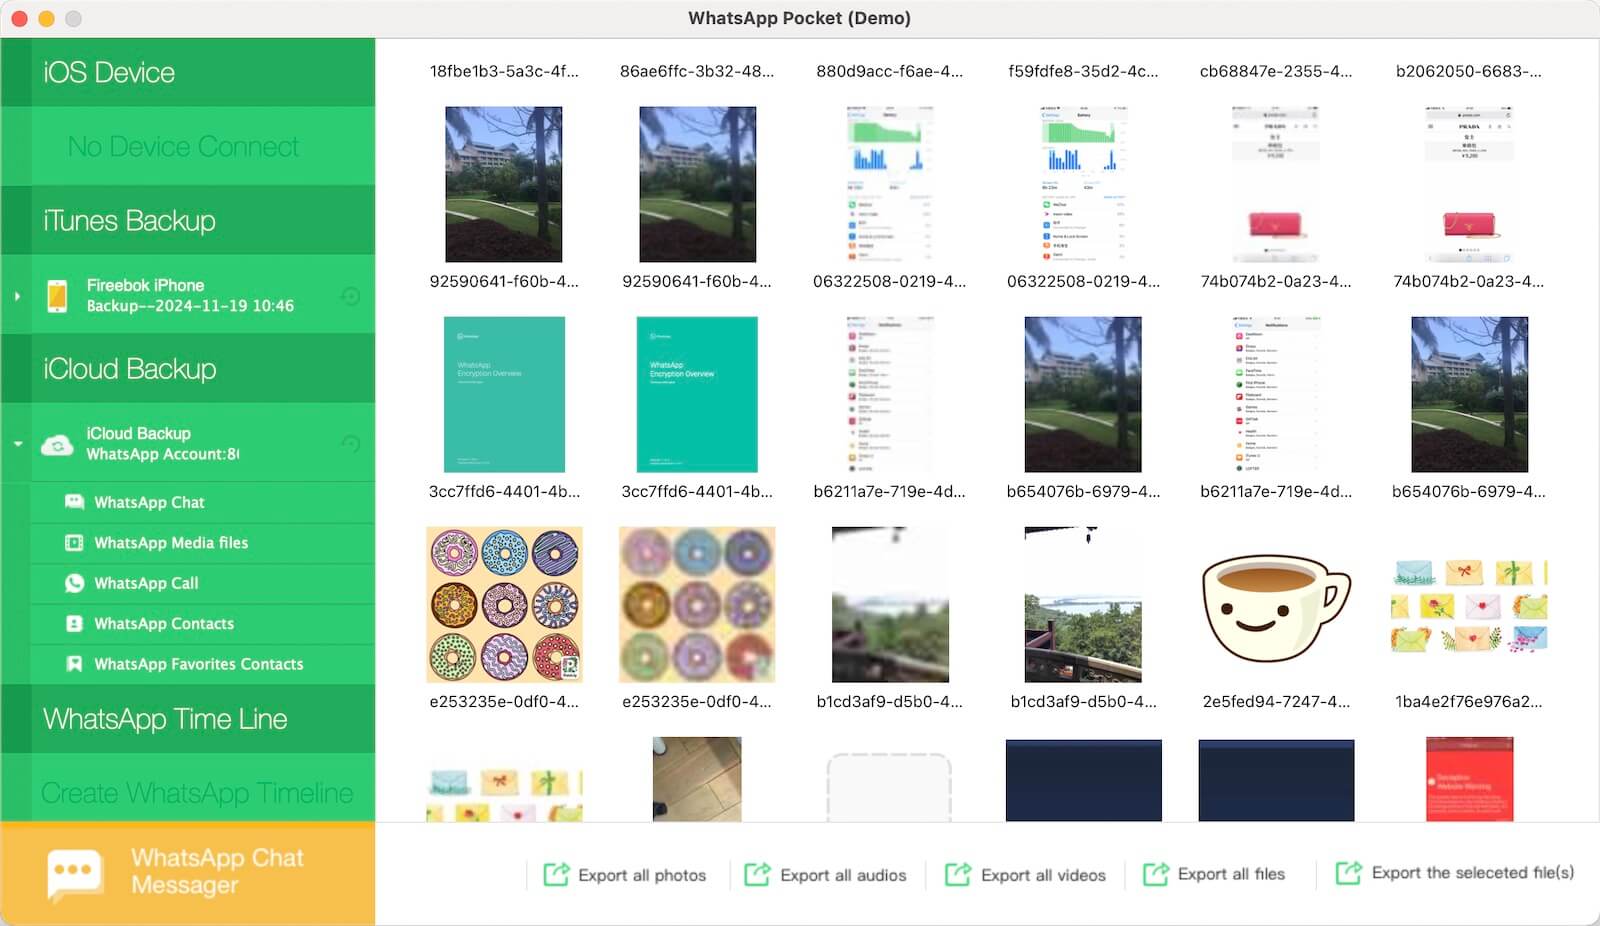This screenshot has height=926, width=1600.
Task: Select the second 74b074b2-0a23 red bag thumbnail
Action: click(1469, 184)
